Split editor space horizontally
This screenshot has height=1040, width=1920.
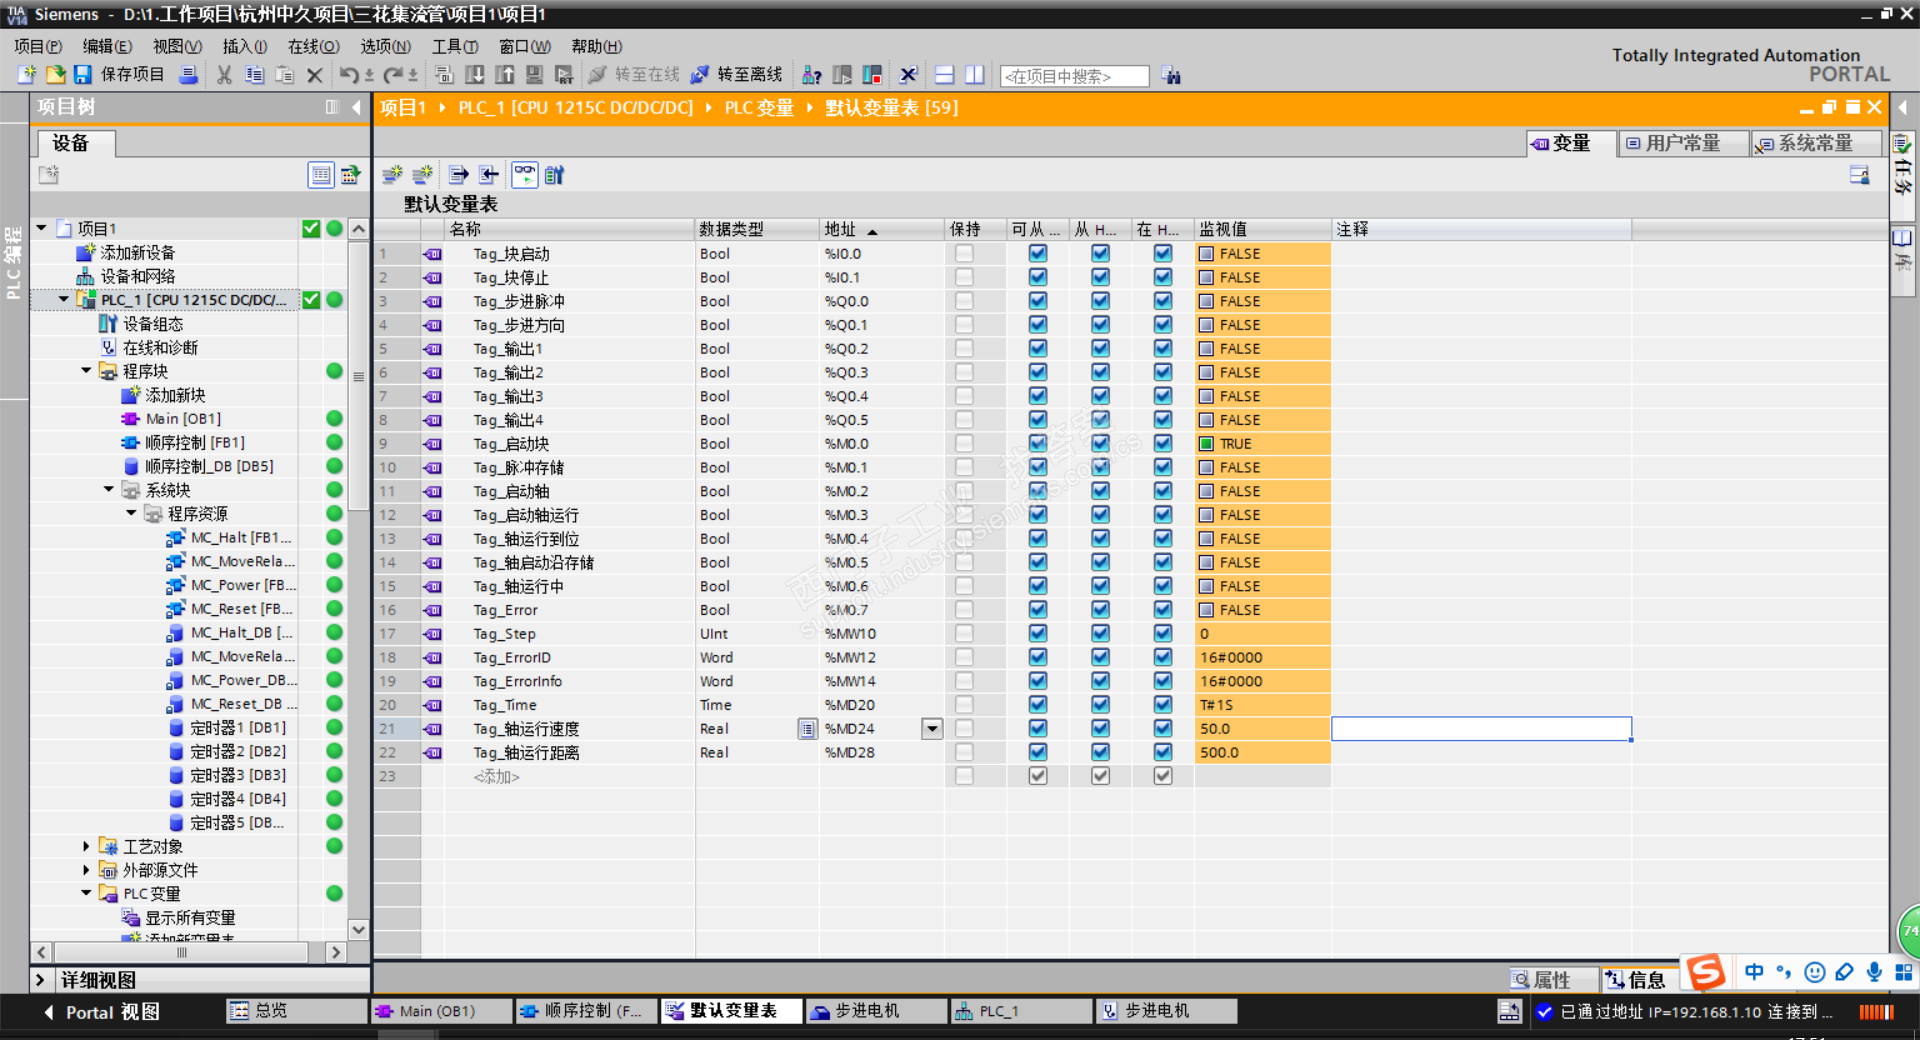pos(944,75)
